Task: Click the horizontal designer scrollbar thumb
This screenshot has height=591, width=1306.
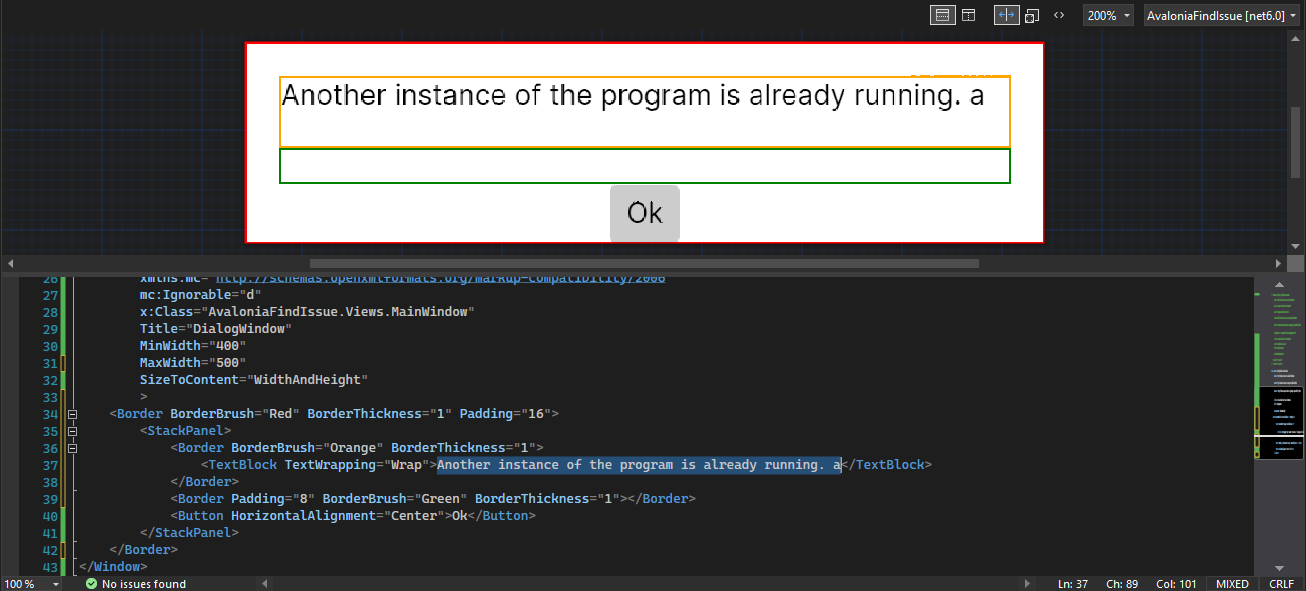Action: [644, 263]
